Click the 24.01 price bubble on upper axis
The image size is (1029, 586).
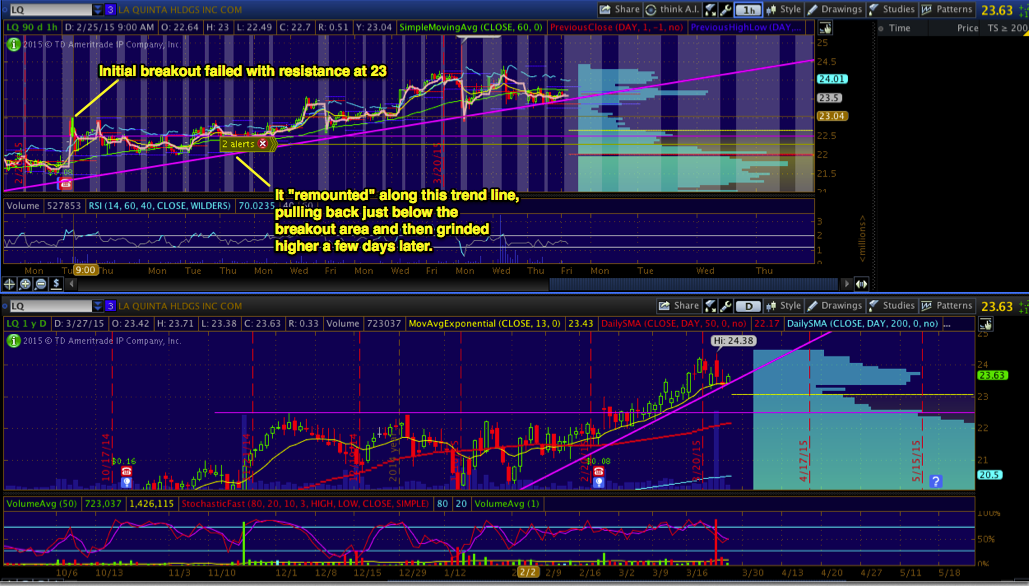pyautogui.click(x=830, y=79)
